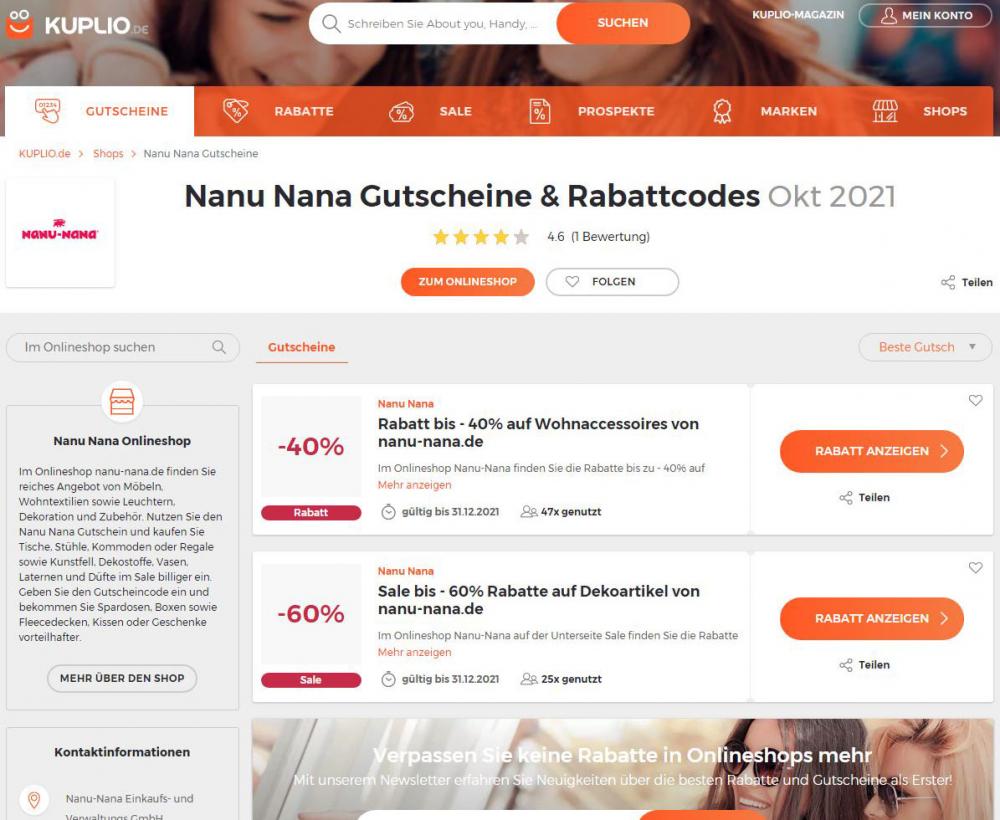
Task: Click the magnifier icon in top search bar
Action: (331, 24)
